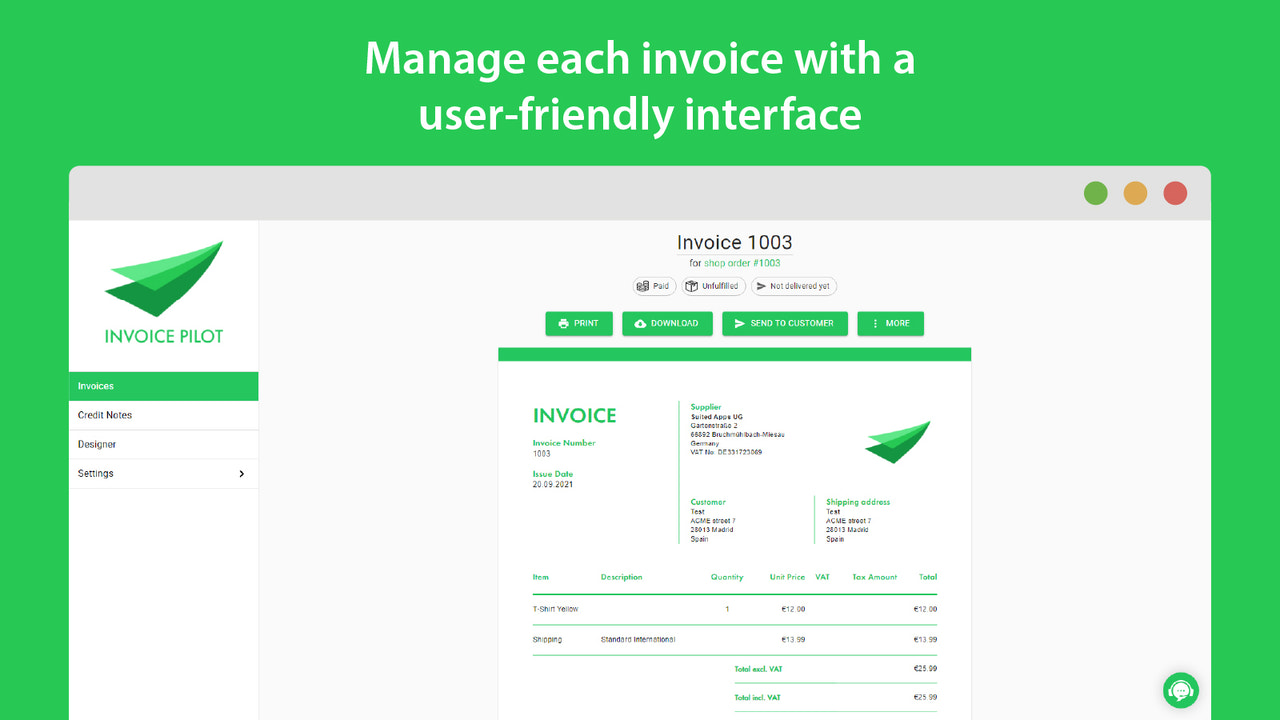
Task: Expand the Settings sidebar entry
Action: (x=95, y=473)
